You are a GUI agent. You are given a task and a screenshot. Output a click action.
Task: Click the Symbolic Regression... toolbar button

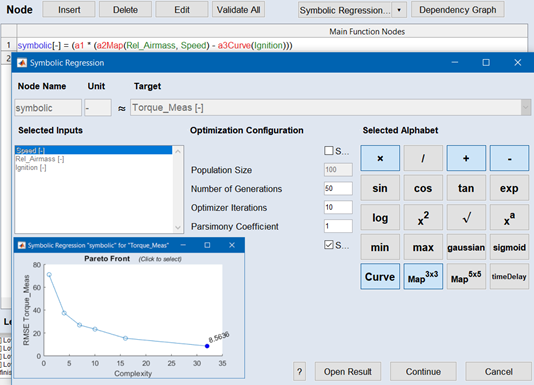coord(345,10)
